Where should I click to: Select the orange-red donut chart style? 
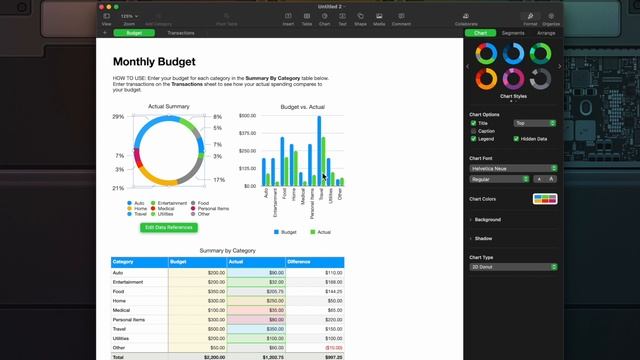tap(486, 79)
